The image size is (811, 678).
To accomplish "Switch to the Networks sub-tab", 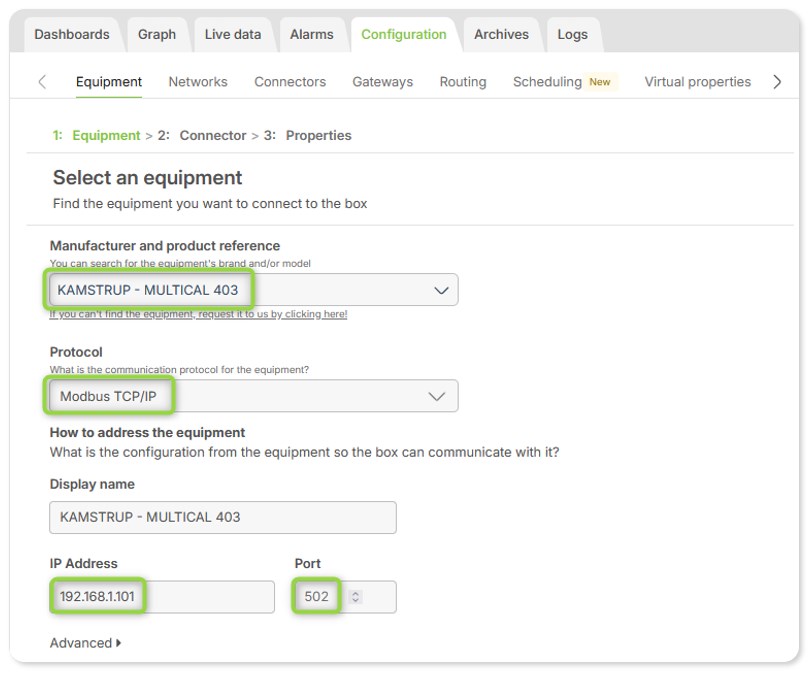I will click(198, 82).
